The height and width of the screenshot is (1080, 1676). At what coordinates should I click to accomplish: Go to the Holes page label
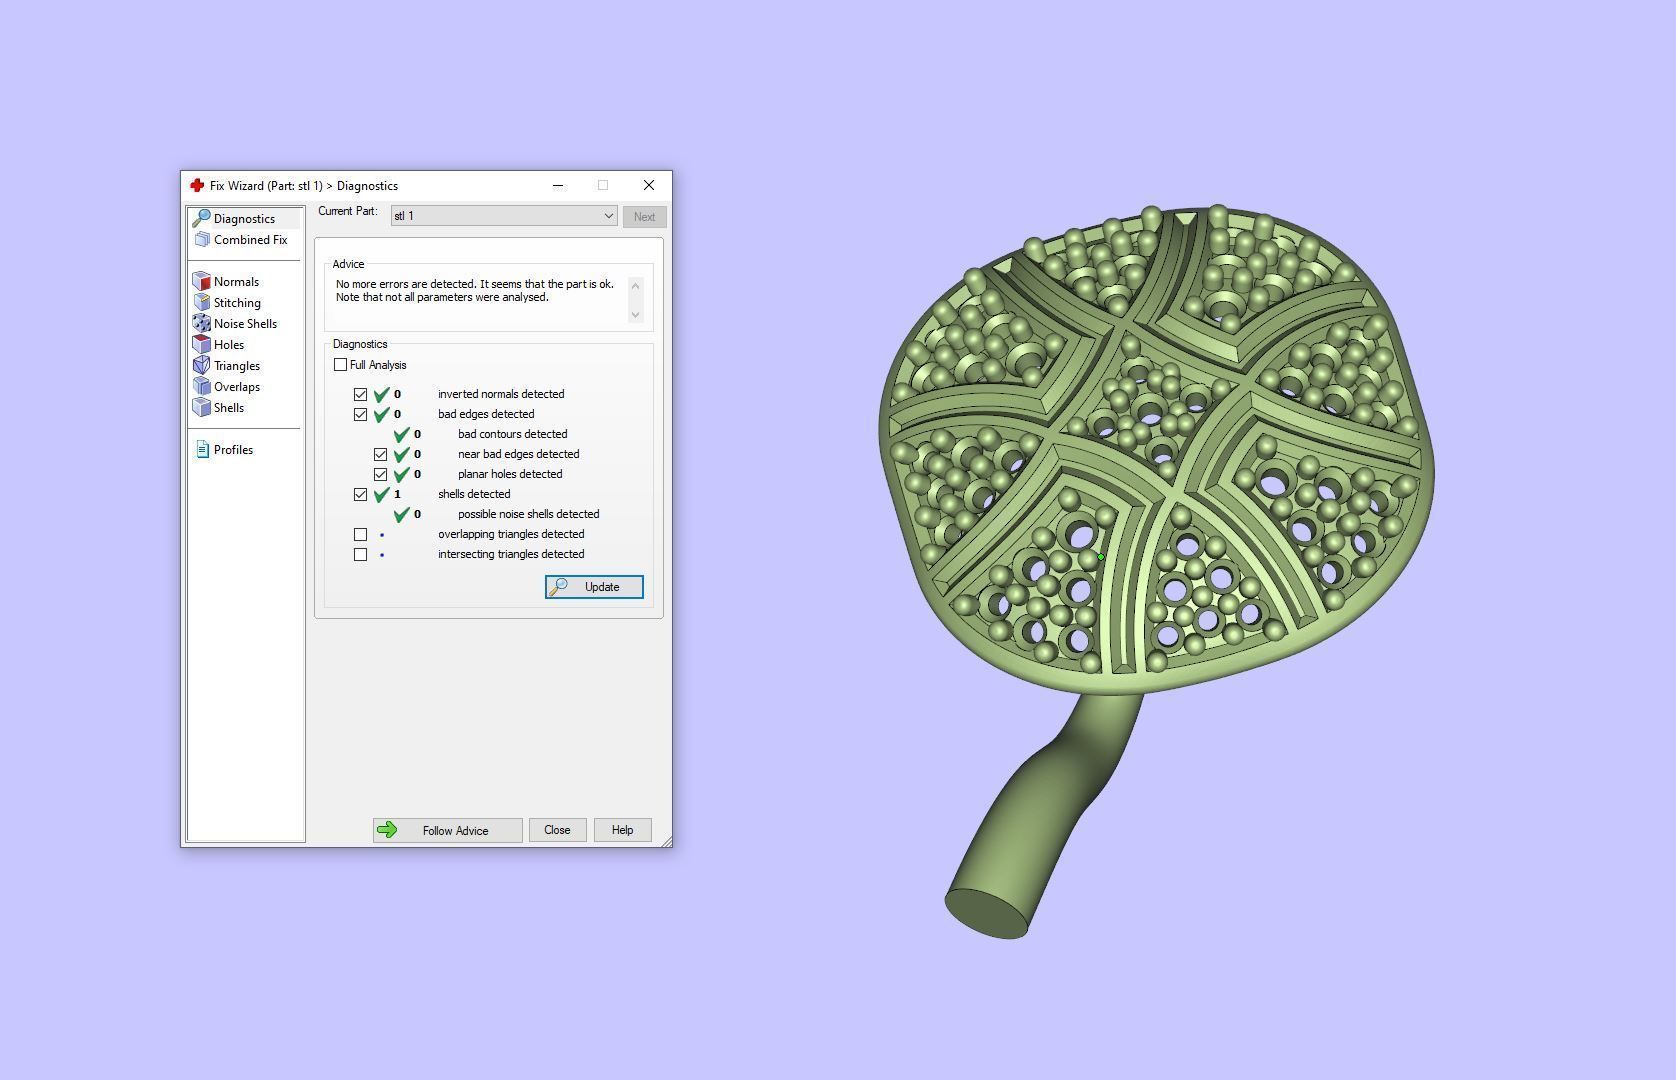[229, 345]
